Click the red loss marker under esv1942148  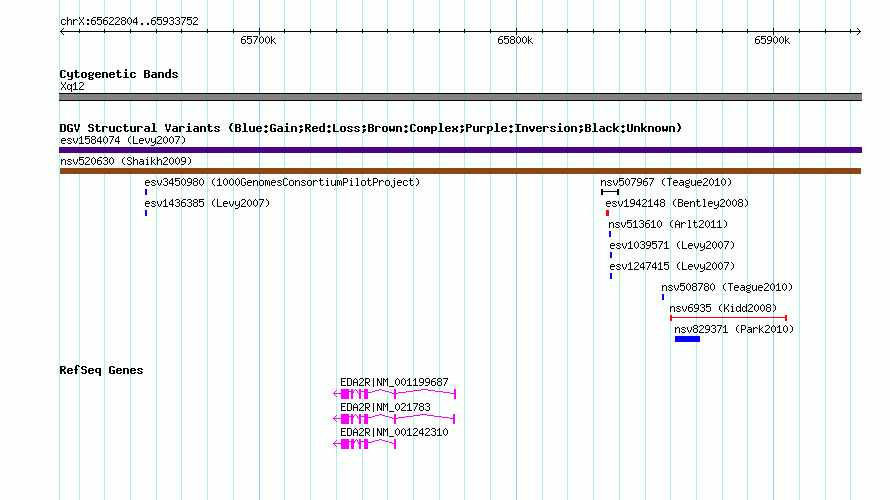point(607,213)
